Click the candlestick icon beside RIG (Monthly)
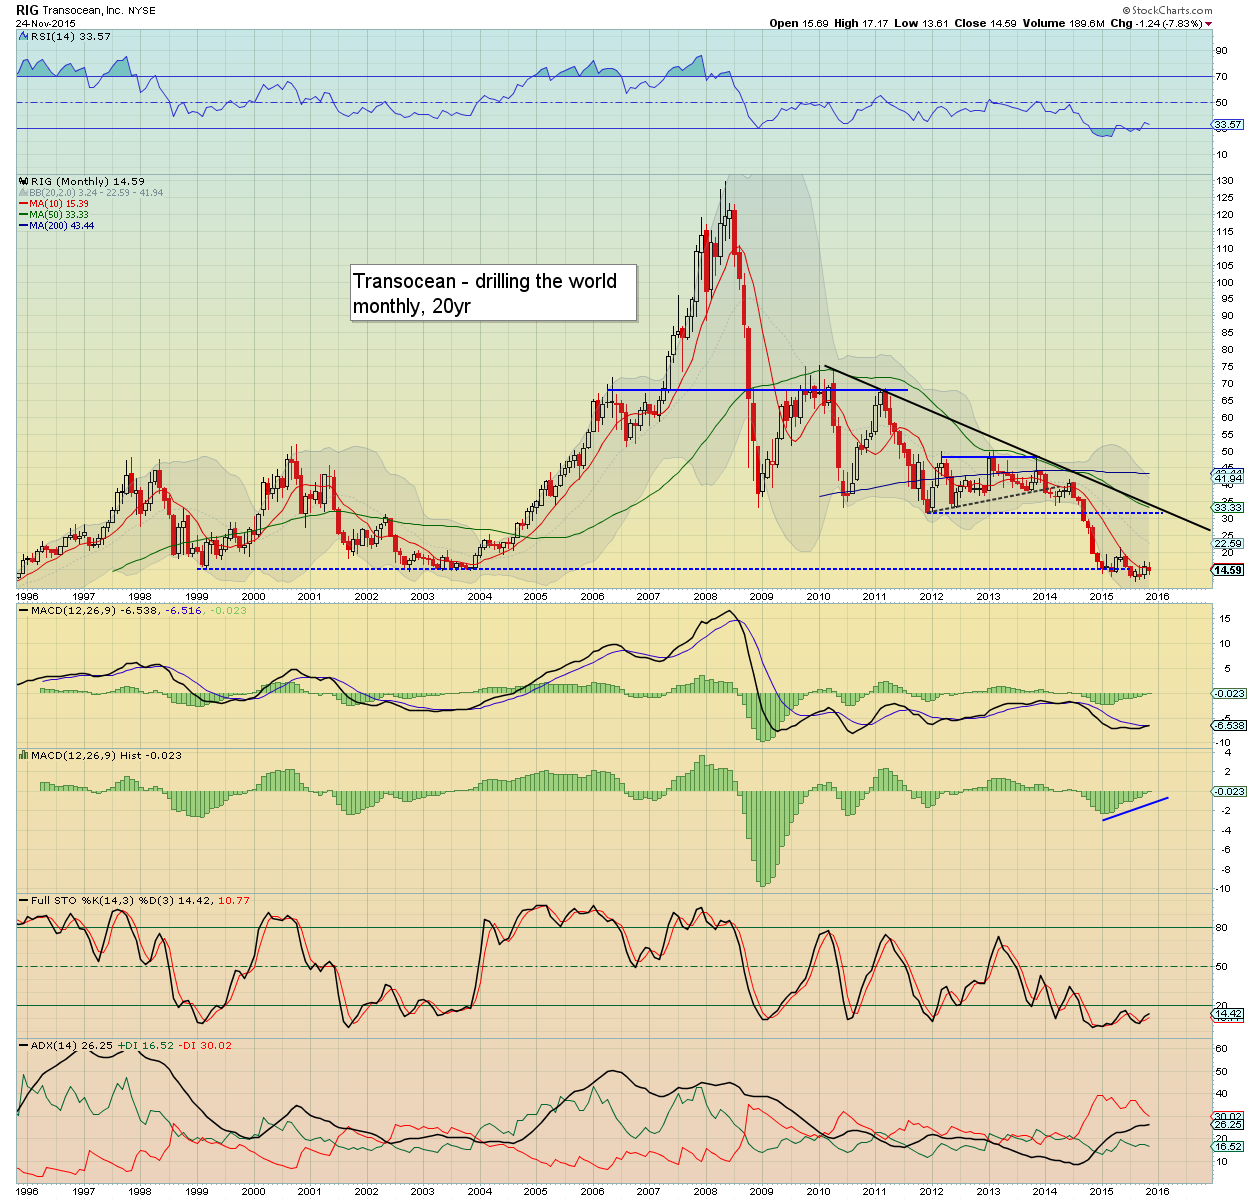Screen dimensions: 1250x1200 pyautogui.click(x=24, y=182)
